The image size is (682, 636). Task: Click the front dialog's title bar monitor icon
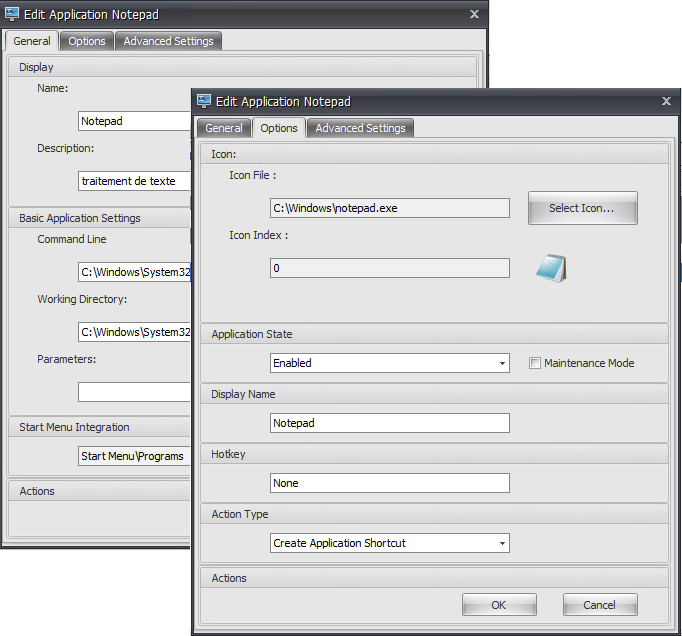point(204,102)
